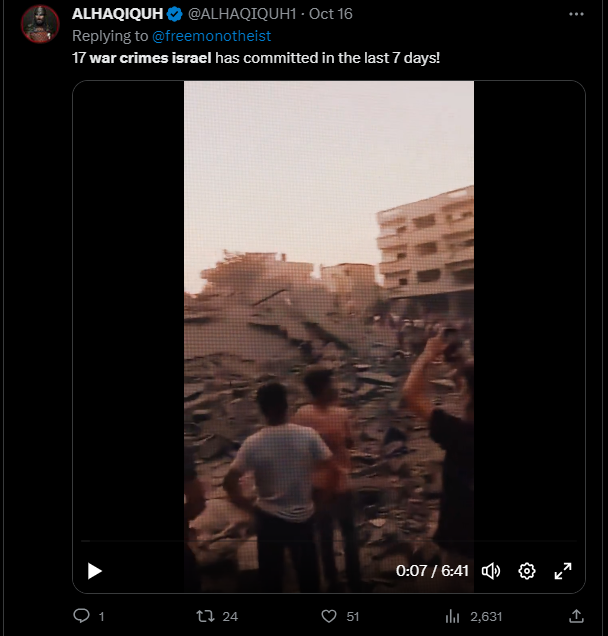
Task: Open video settings gear
Action: (527, 571)
